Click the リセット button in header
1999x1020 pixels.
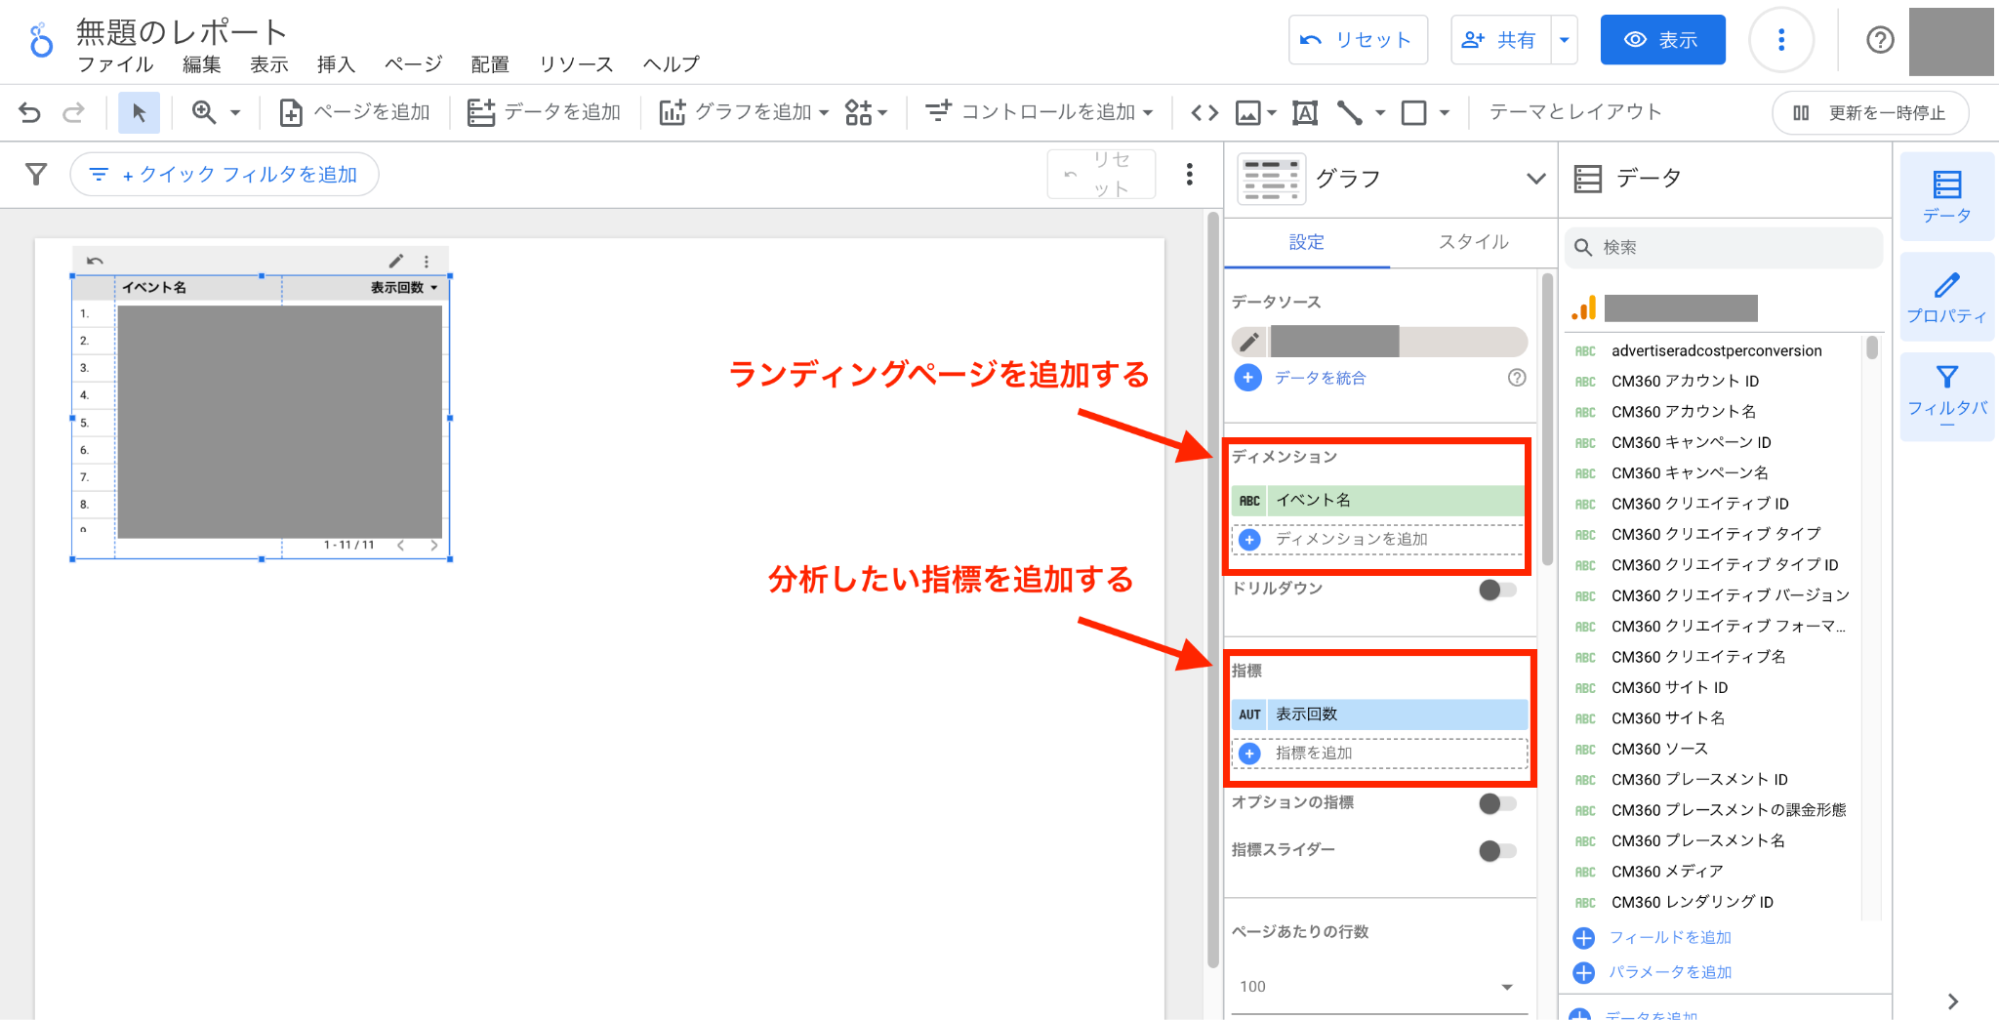coord(1357,40)
